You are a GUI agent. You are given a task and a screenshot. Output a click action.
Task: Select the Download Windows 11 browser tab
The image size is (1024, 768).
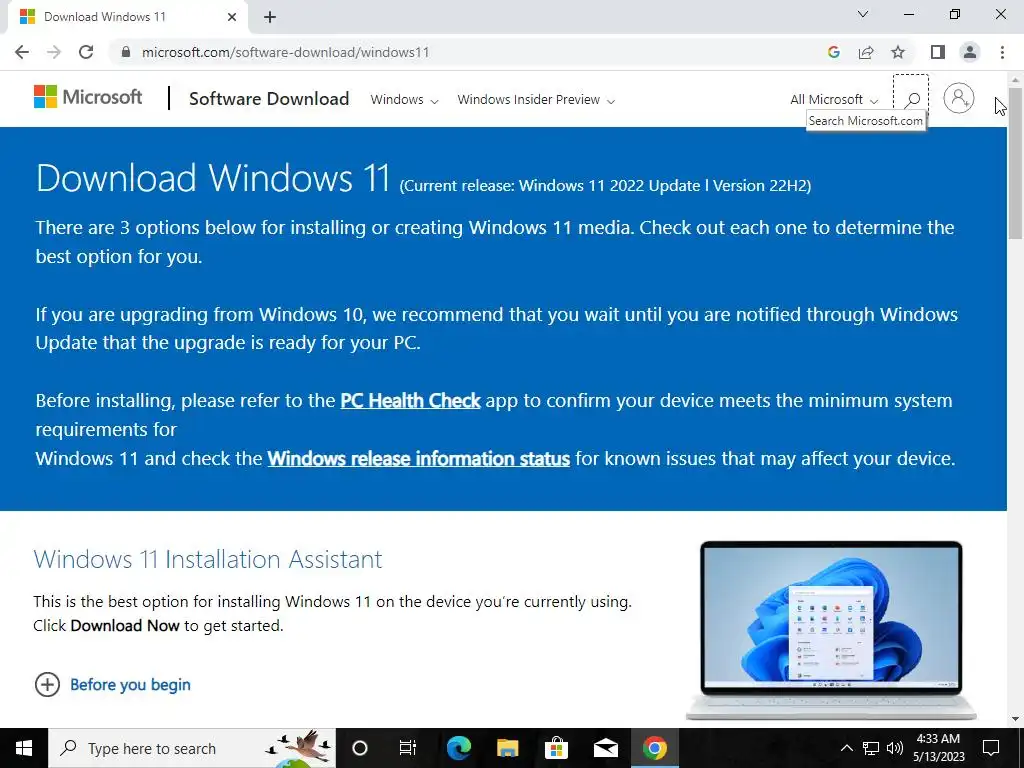pos(127,17)
